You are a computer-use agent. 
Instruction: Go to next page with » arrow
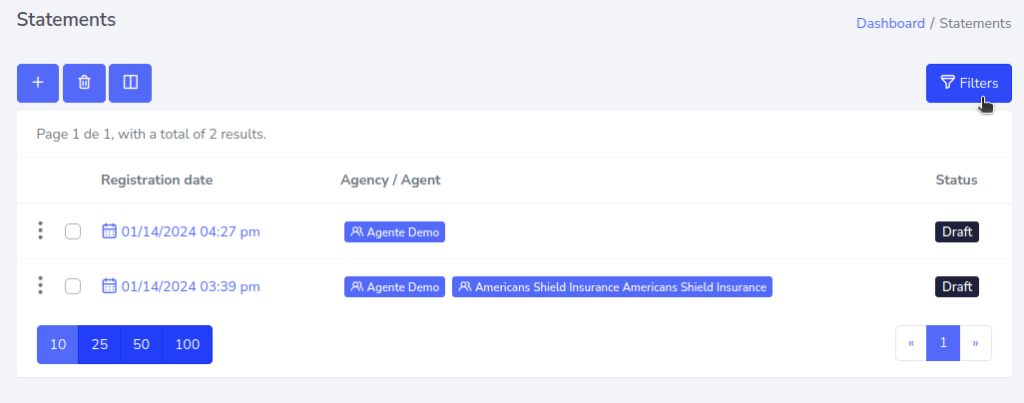pyautogui.click(x=975, y=344)
